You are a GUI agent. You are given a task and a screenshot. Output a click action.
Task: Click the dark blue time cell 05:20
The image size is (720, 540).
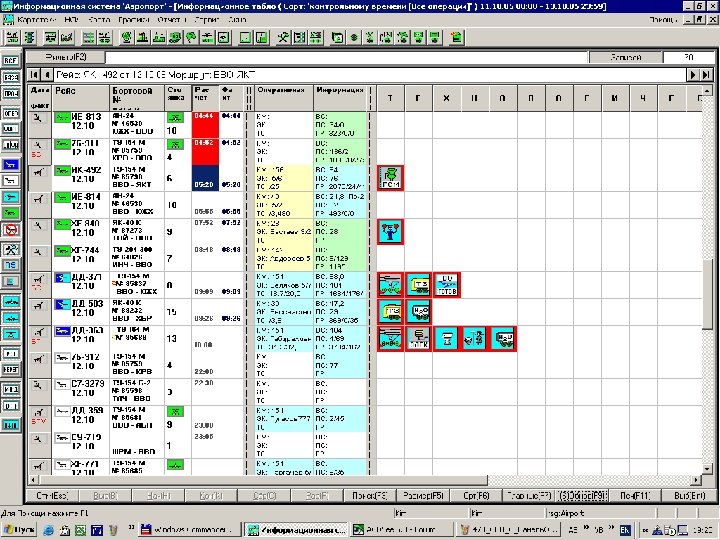pyautogui.click(x=205, y=178)
